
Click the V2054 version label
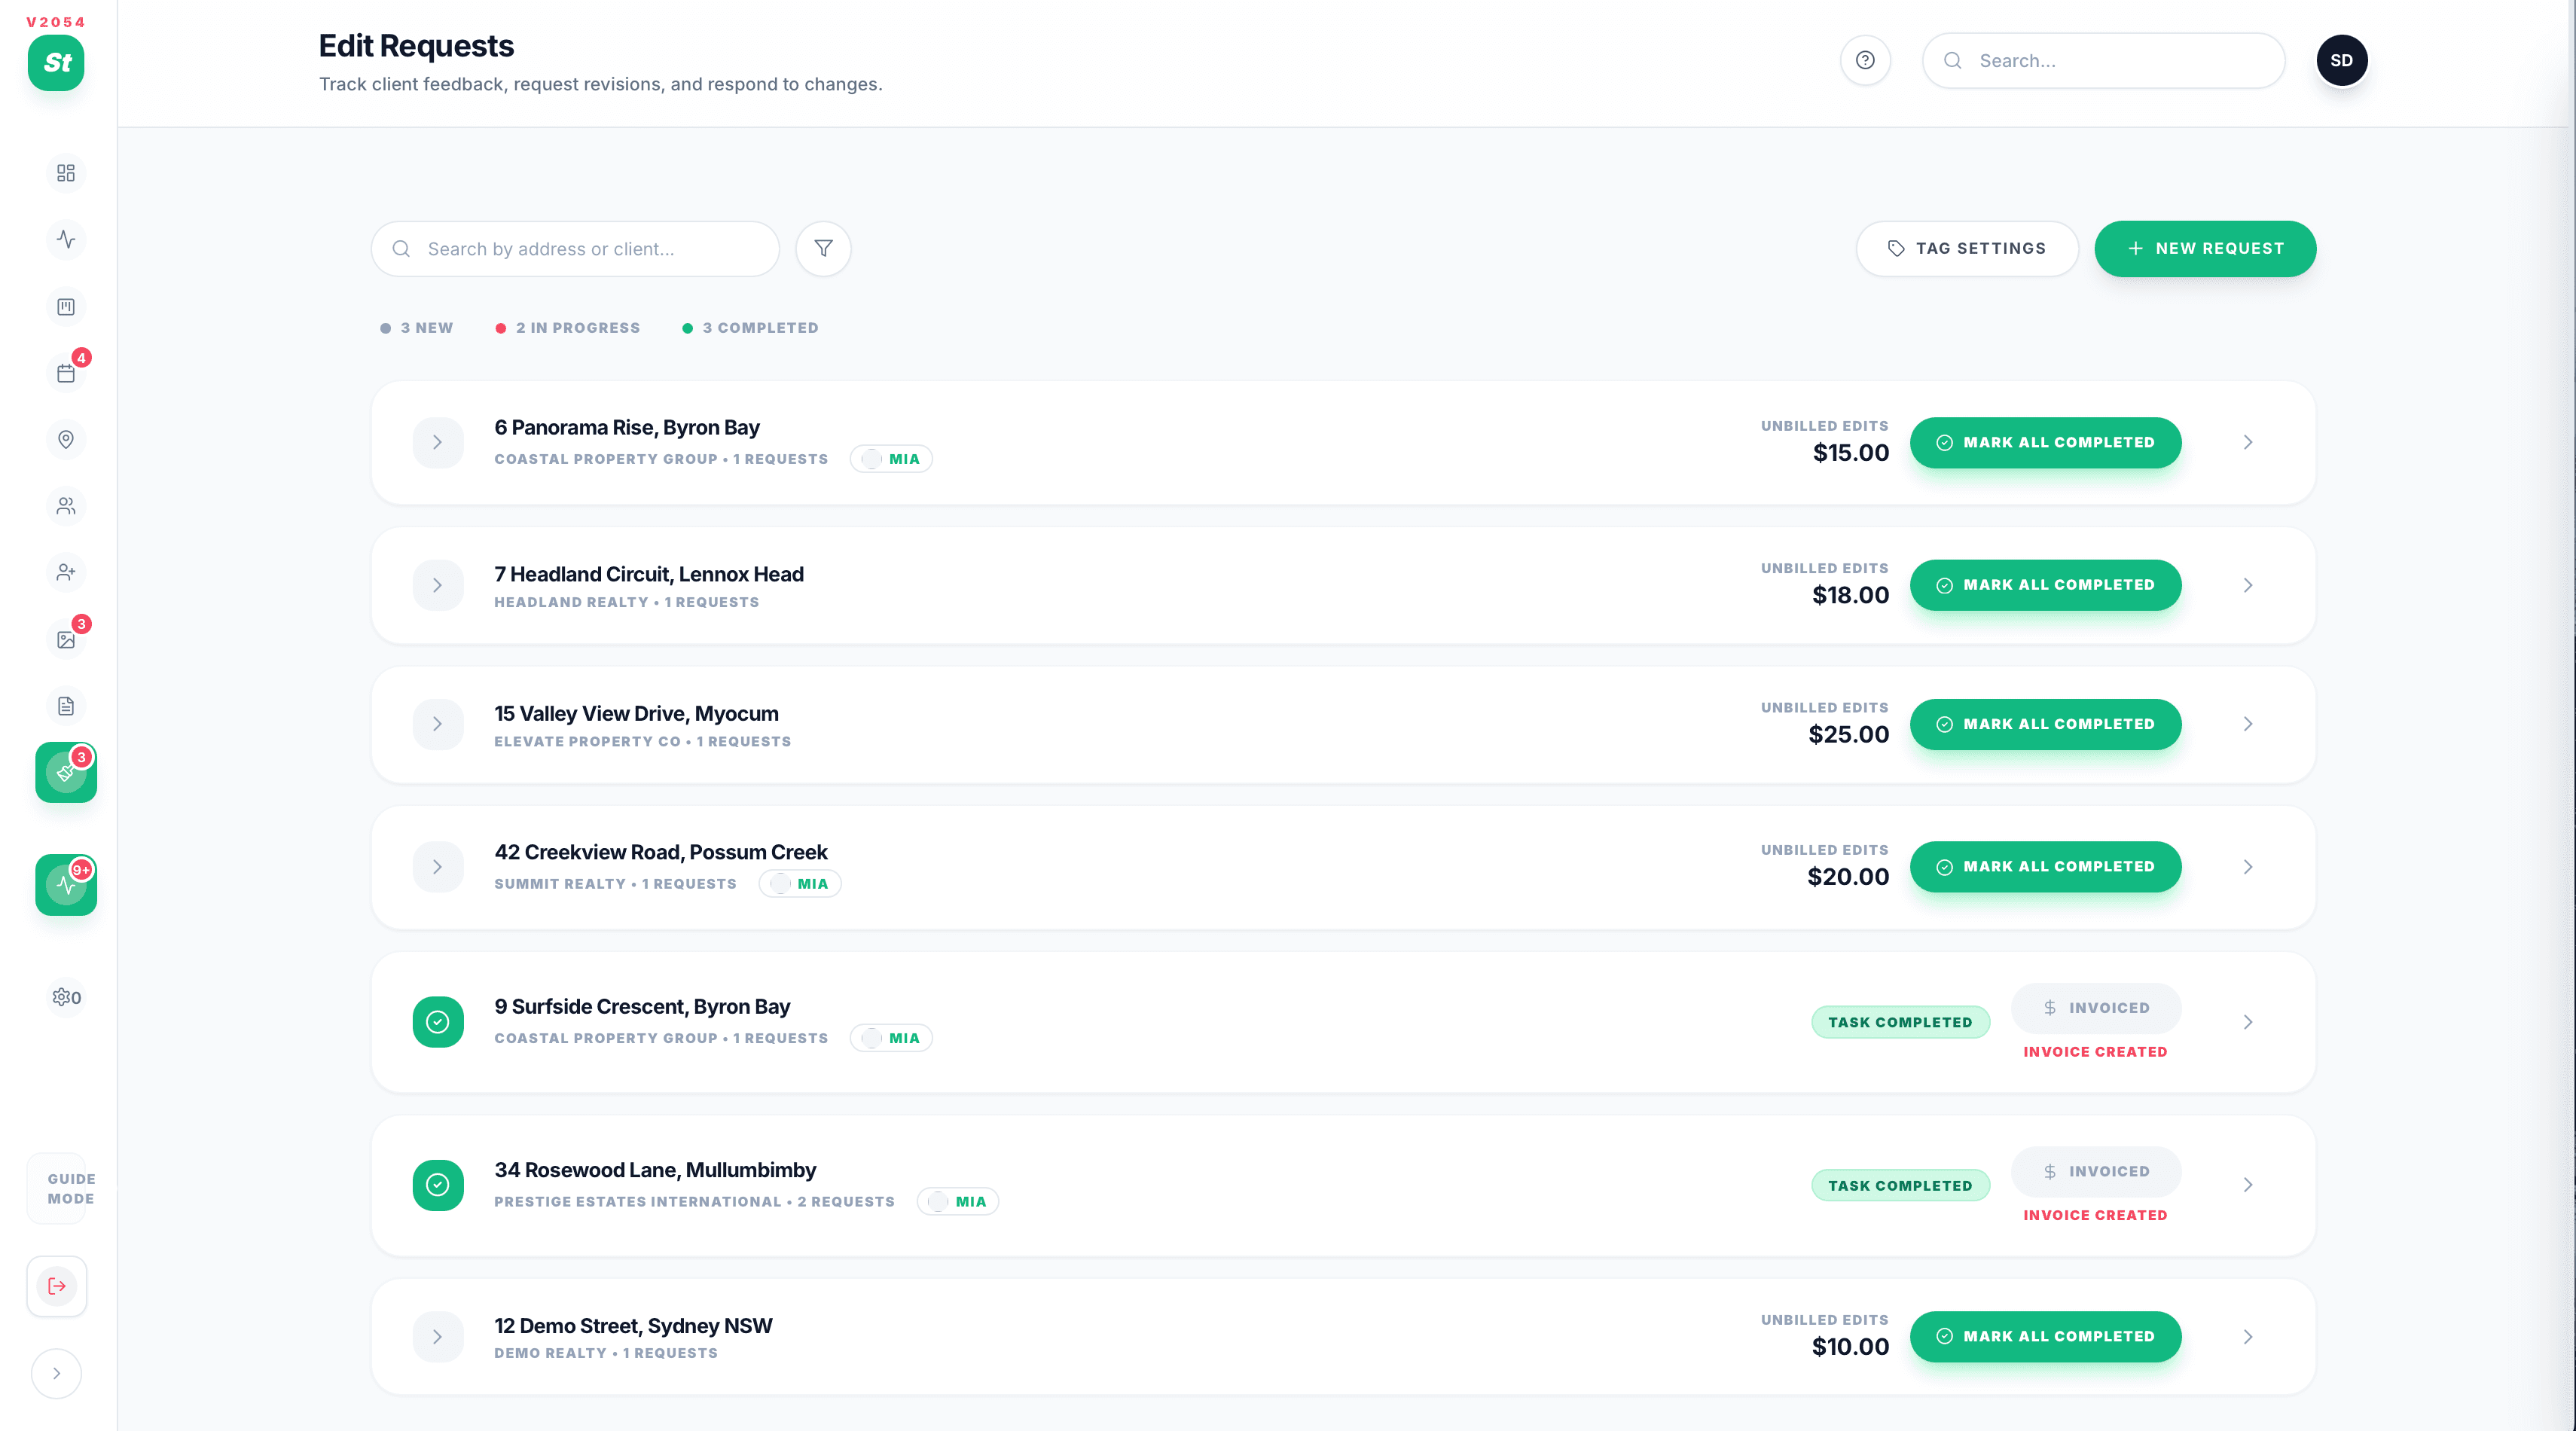coord(56,22)
